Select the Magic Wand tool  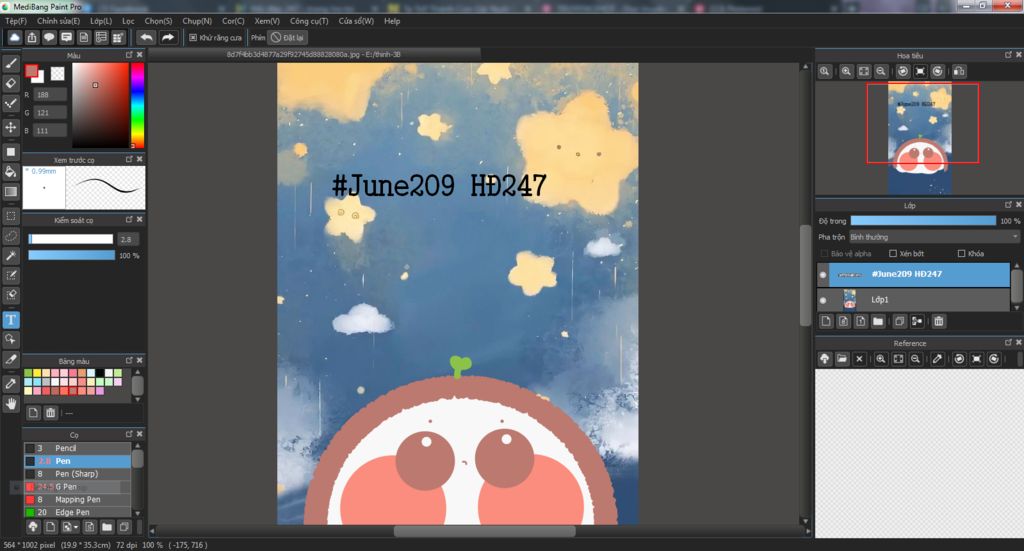pos(10,256)
